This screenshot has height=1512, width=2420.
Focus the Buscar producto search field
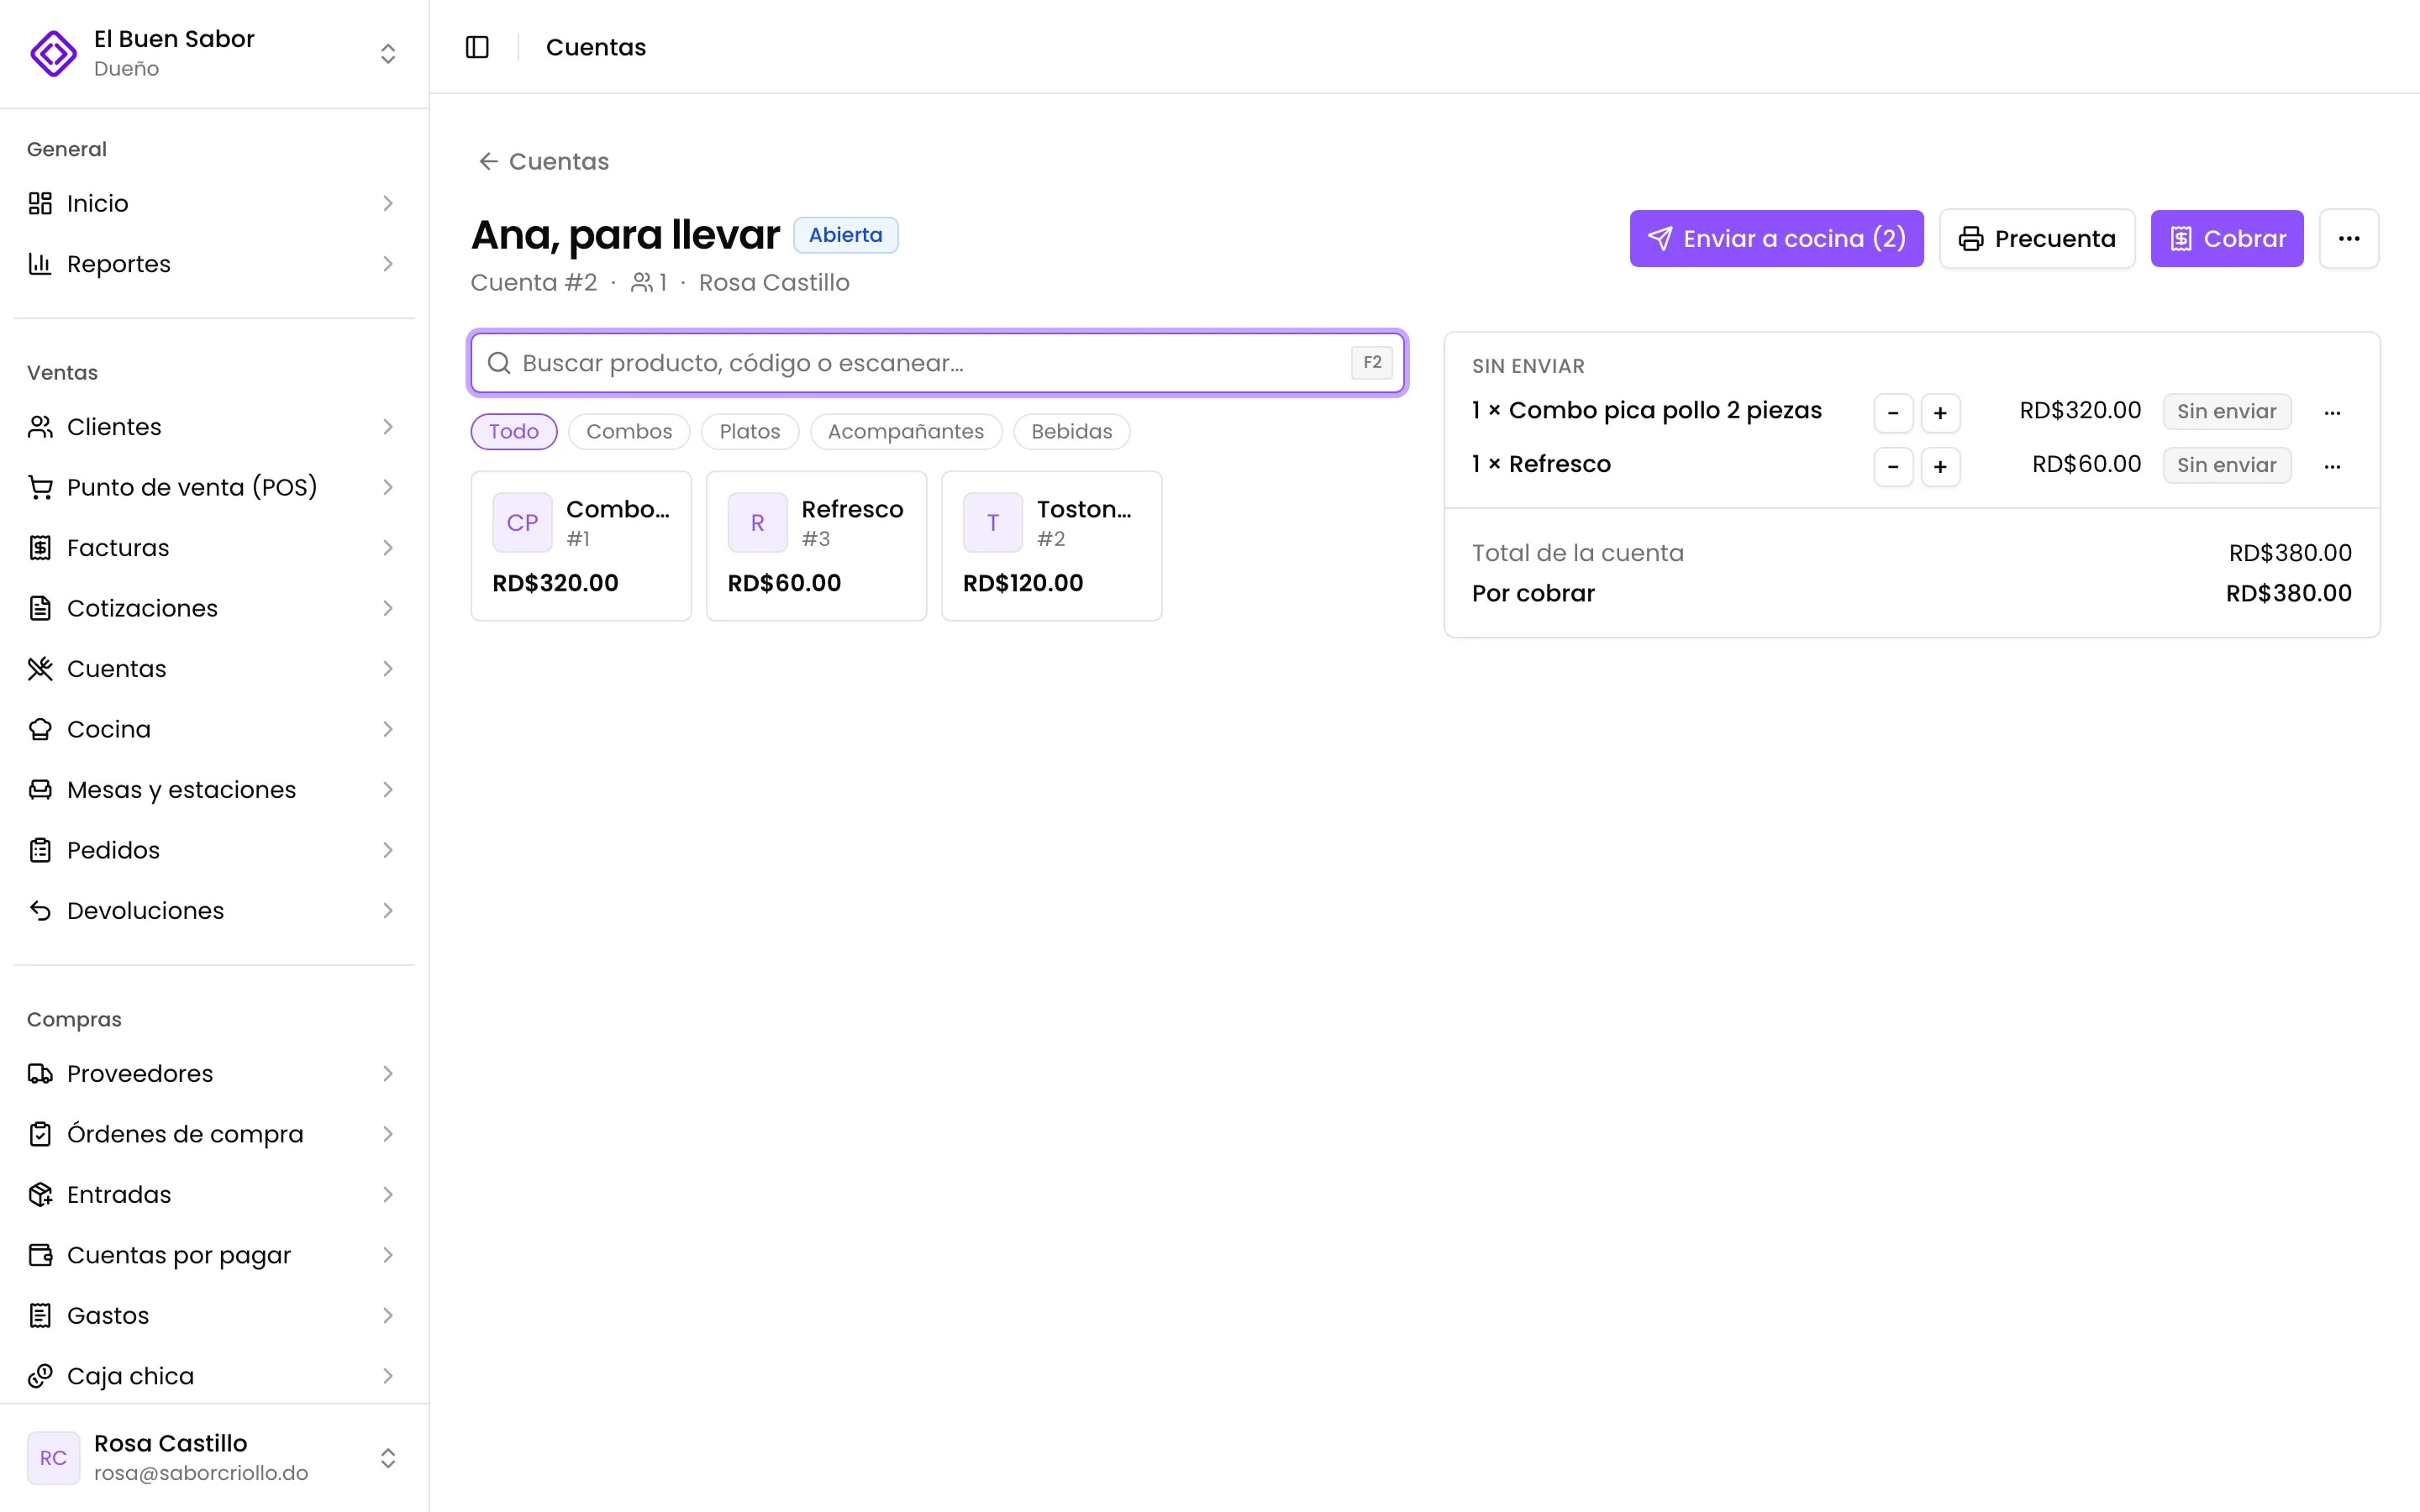click(938, 363)
